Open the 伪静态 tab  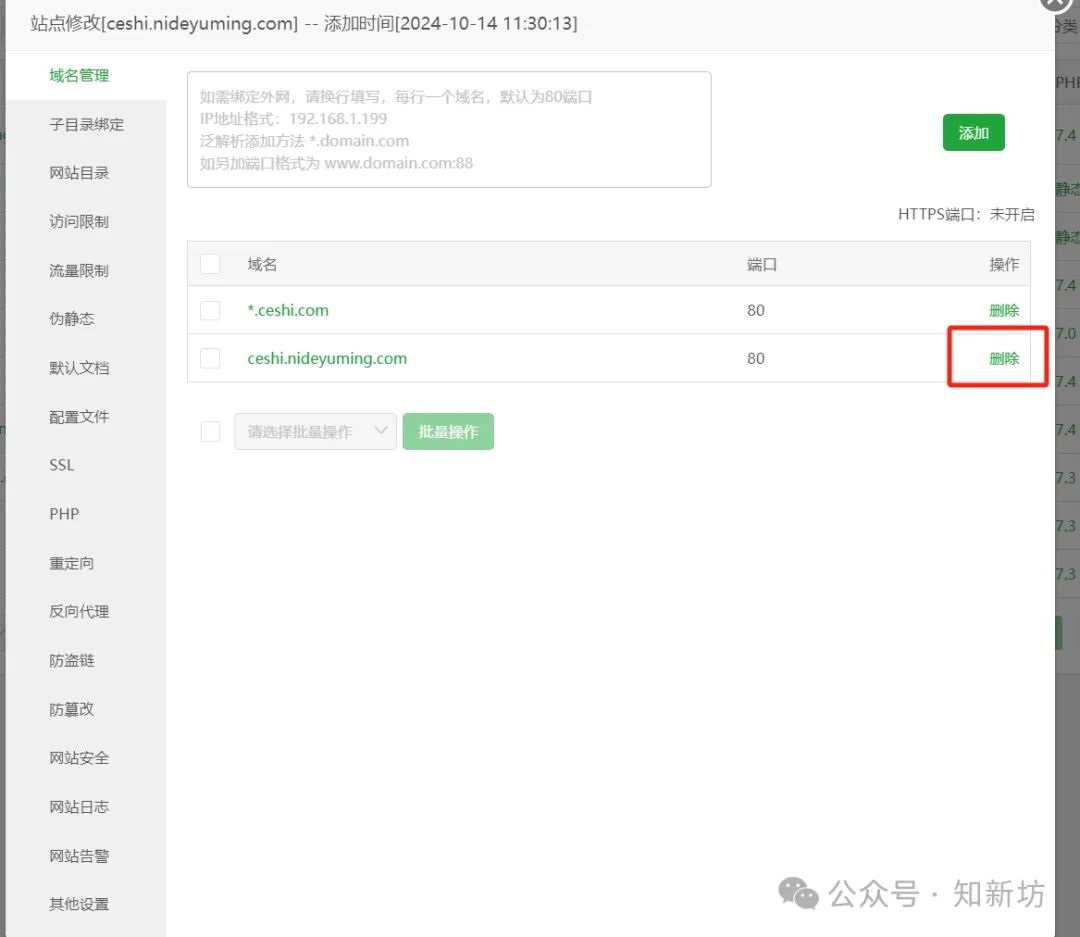click(71, 319)
